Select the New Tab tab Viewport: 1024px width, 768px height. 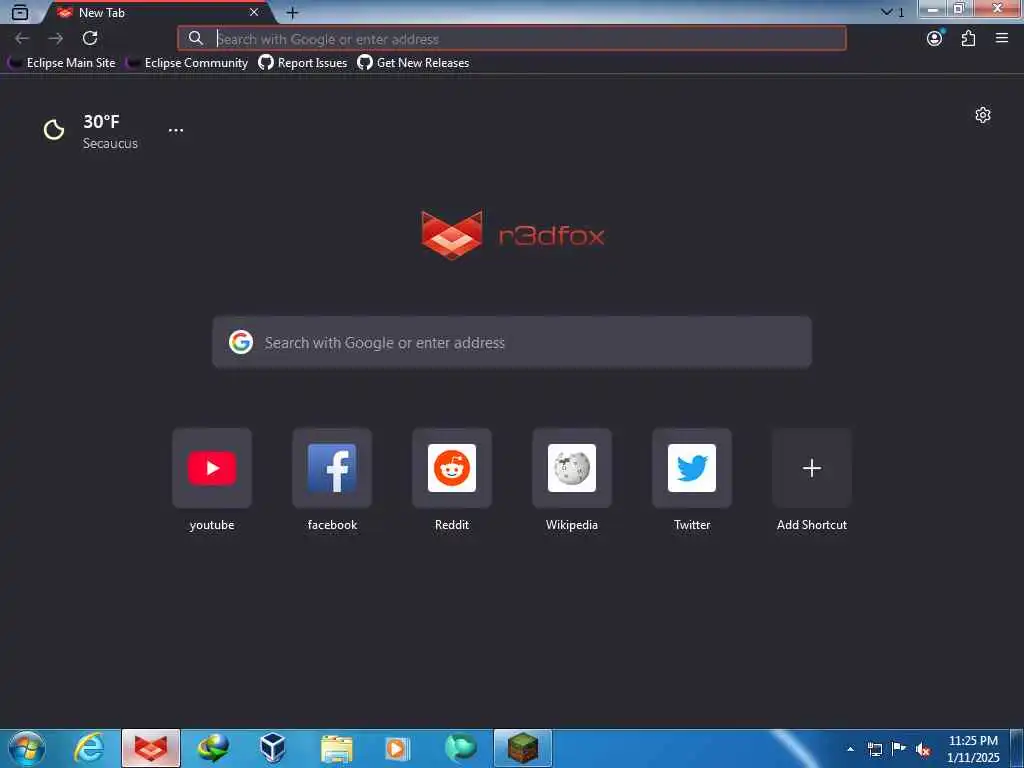point(157,12)
